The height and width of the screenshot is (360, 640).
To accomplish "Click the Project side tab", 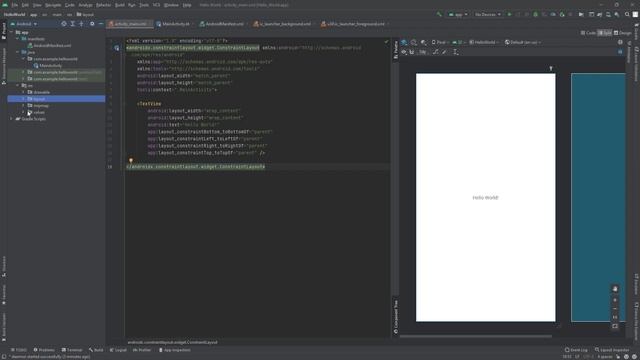I will click(4, 31).
